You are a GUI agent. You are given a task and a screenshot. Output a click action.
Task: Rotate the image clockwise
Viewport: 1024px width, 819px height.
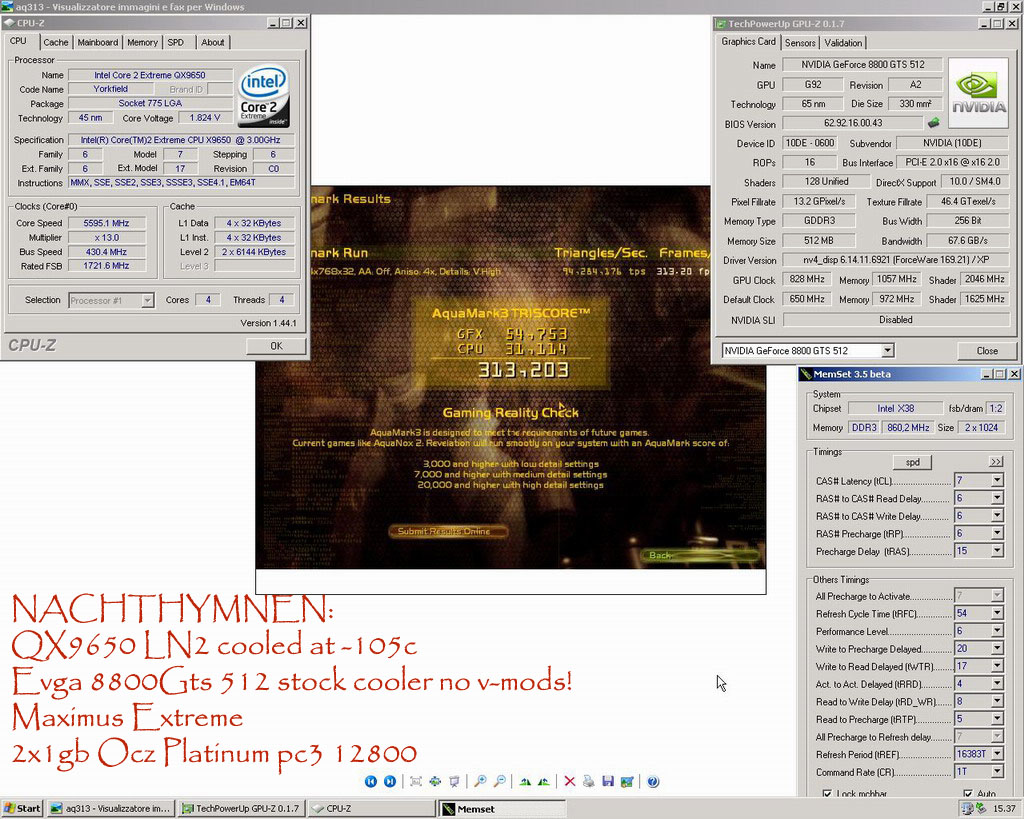[x=525, y=782]
